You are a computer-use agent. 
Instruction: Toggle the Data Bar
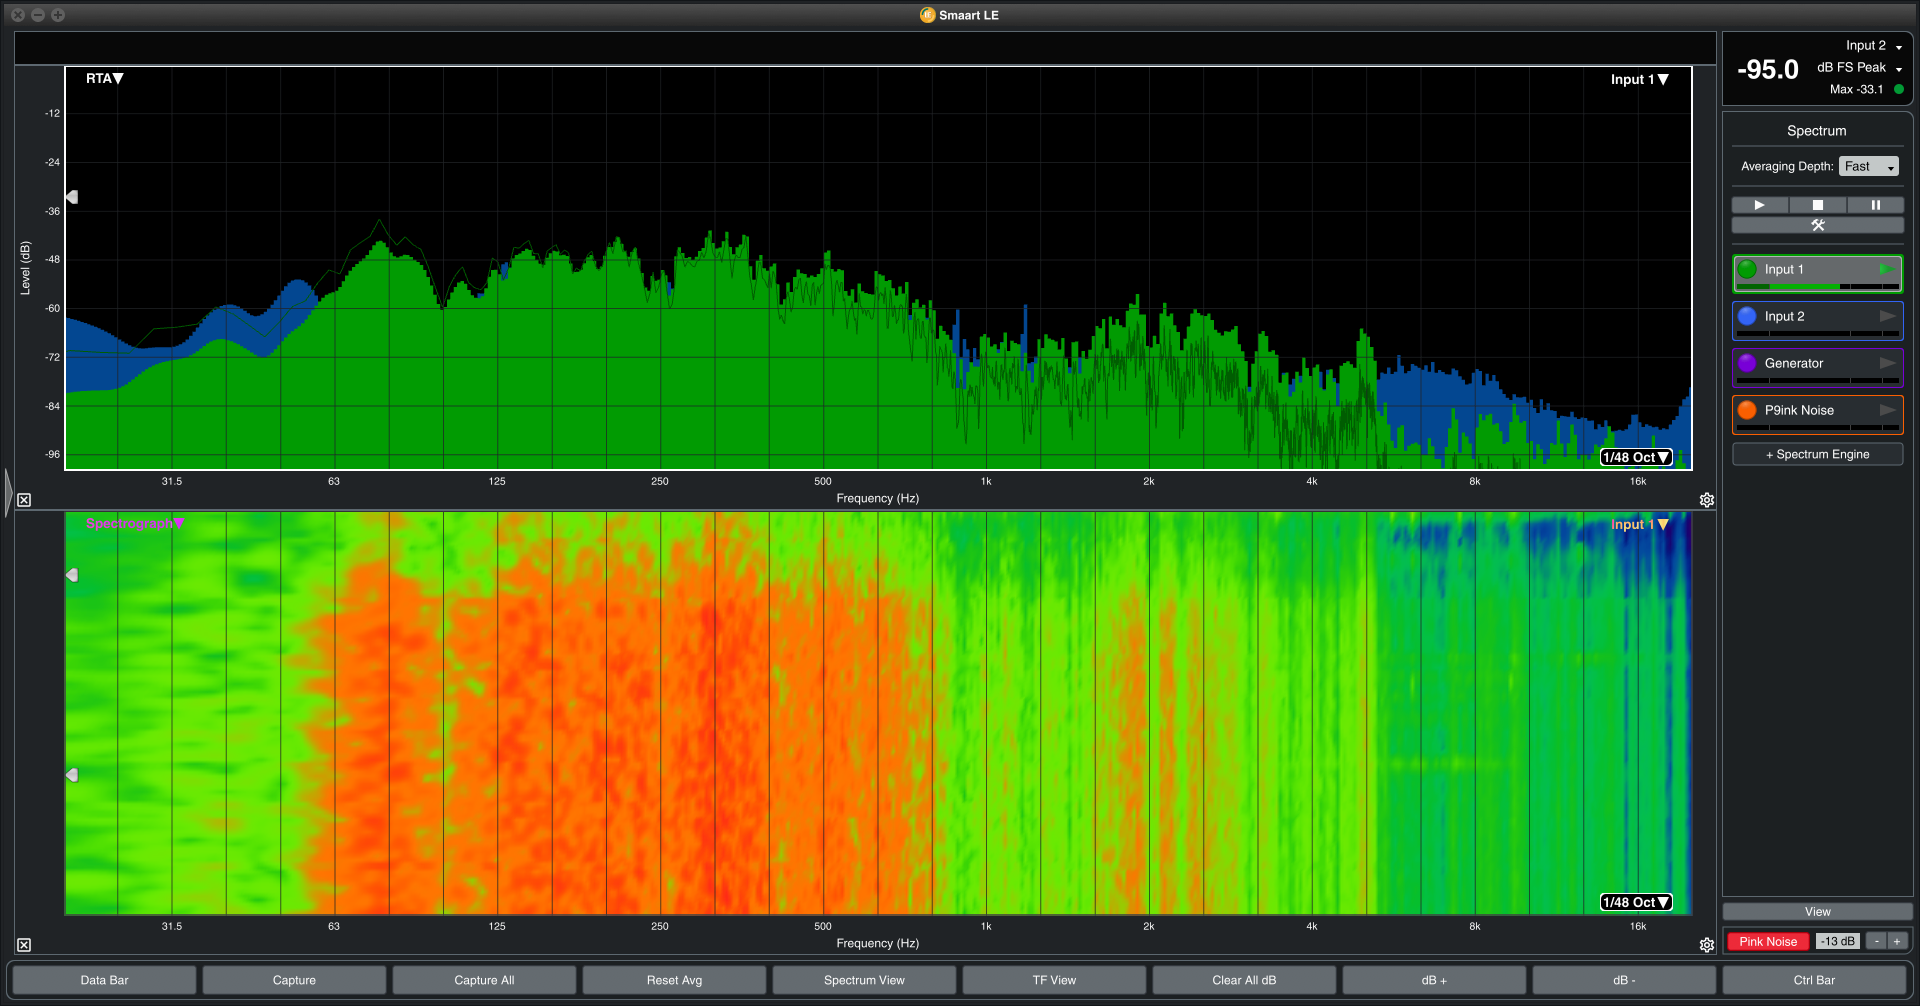click(105, 980)
